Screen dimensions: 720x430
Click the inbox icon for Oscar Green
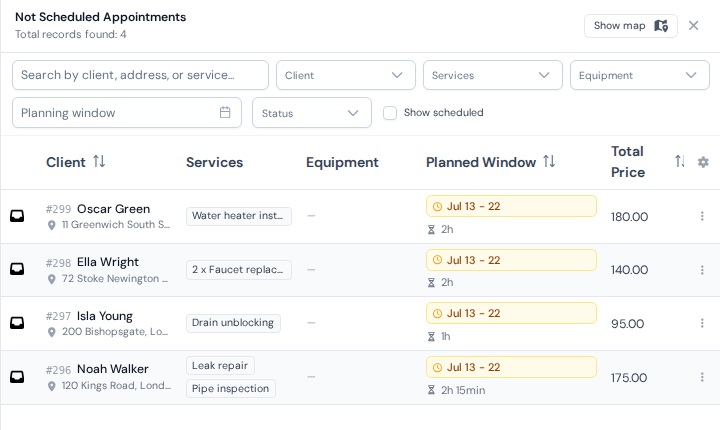[17, 216]
